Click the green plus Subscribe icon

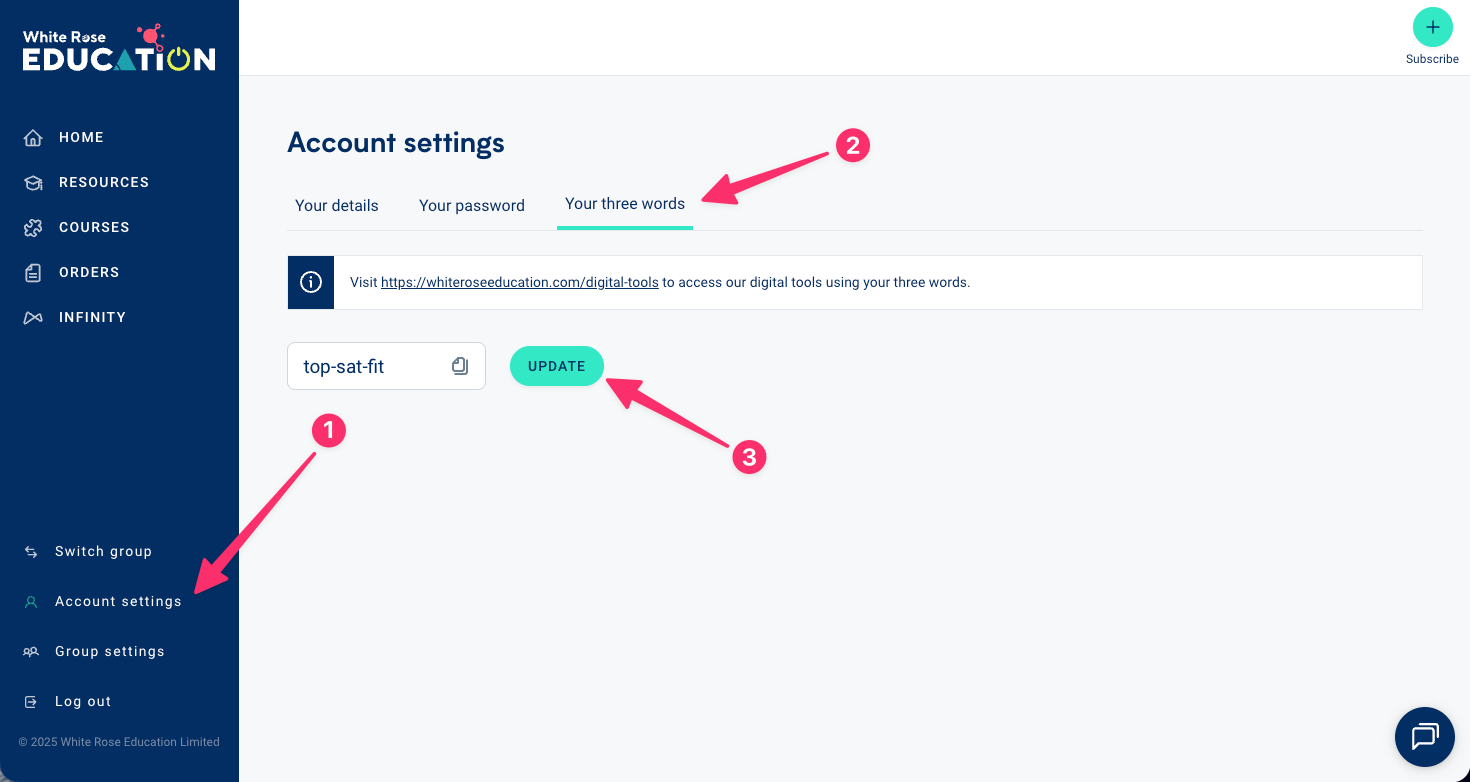click(x=1432, y=27)
